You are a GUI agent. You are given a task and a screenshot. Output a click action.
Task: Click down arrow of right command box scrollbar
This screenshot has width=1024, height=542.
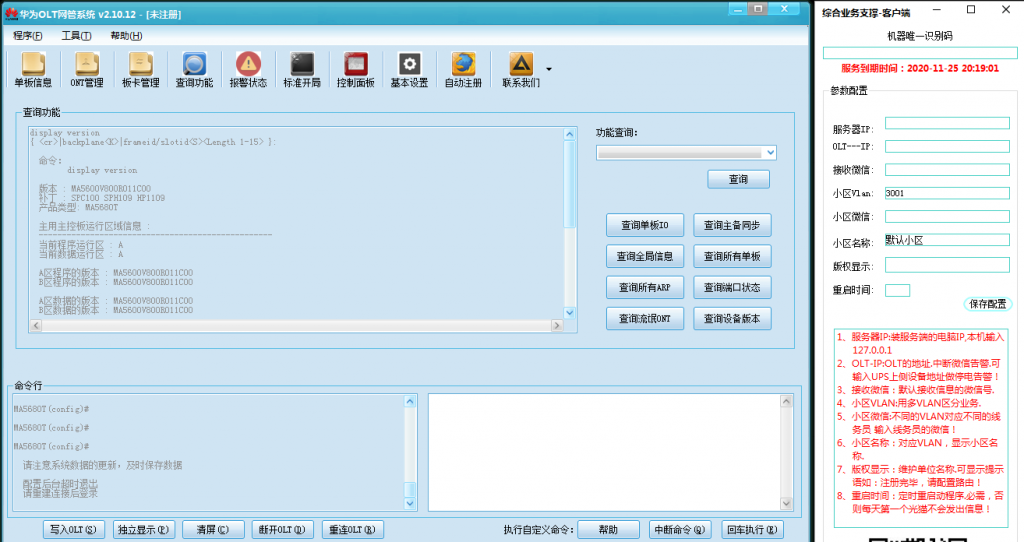786,503
